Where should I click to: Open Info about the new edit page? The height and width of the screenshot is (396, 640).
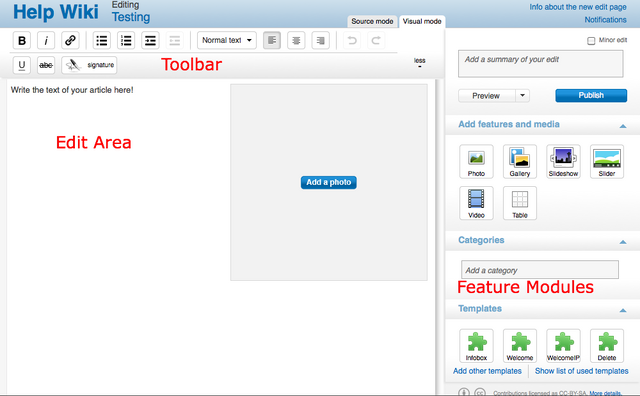tap(578, 7)
